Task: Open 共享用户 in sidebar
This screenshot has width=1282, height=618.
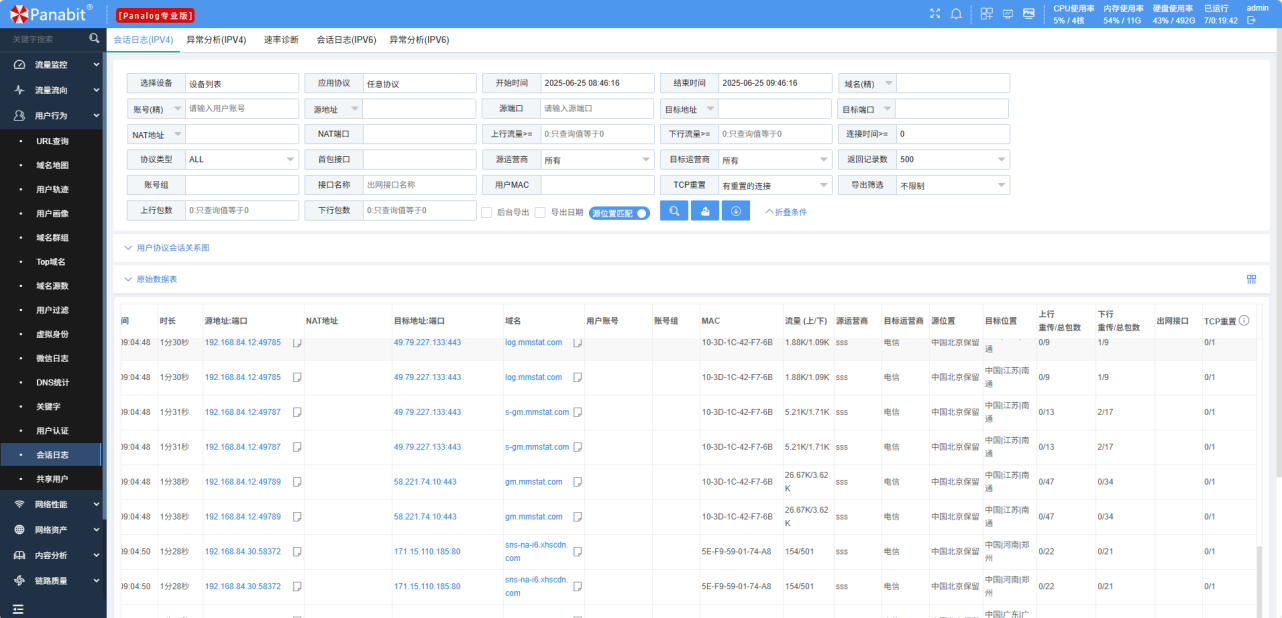Action: pyautogui.click(x=53, y=479)
